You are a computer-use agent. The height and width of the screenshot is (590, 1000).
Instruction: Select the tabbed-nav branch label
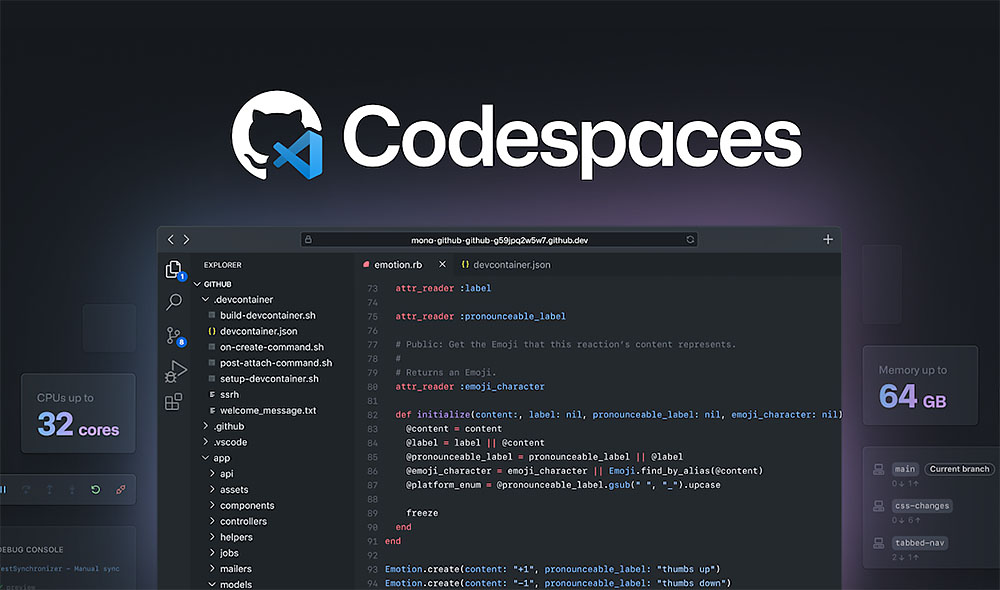tap(919, 543)
